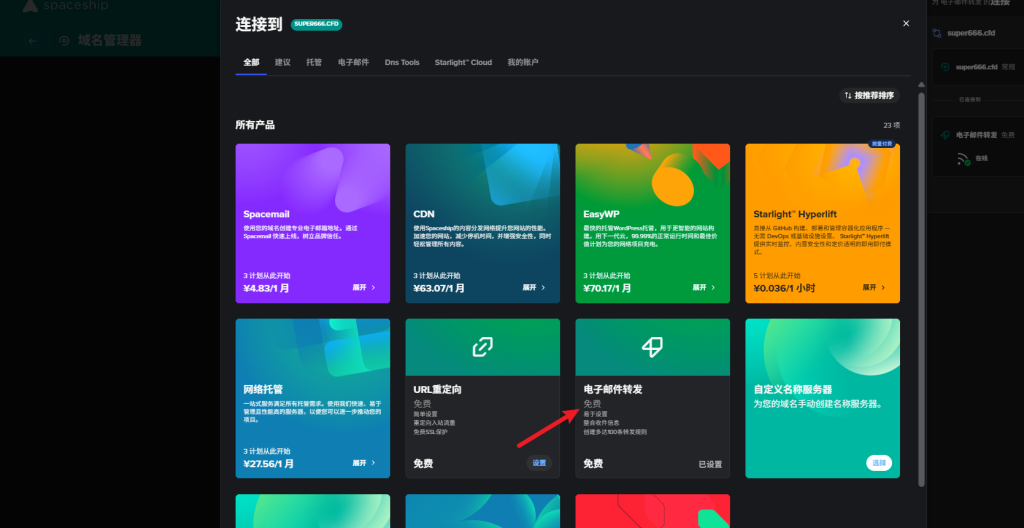Click the ¥70.17/1月 EasyWP price

(608, 288)
